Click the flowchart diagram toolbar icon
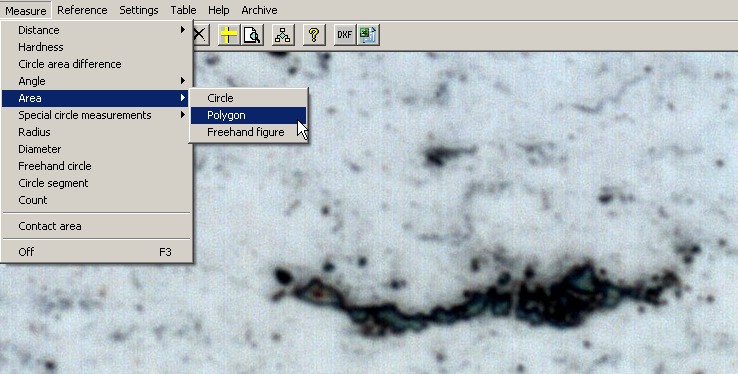Screen dimensions: 738x374 282,35
